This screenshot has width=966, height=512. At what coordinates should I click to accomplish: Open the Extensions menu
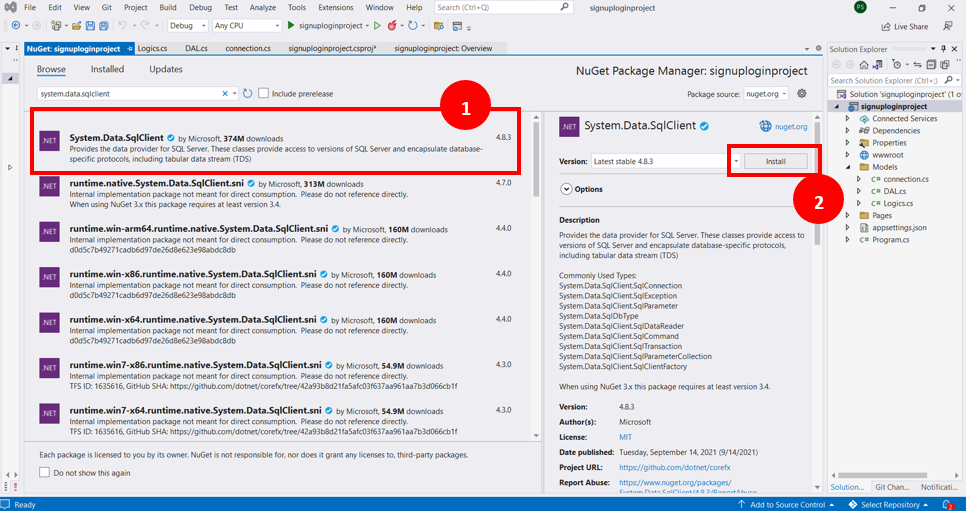pyautogui.click(x=336, y=8)
